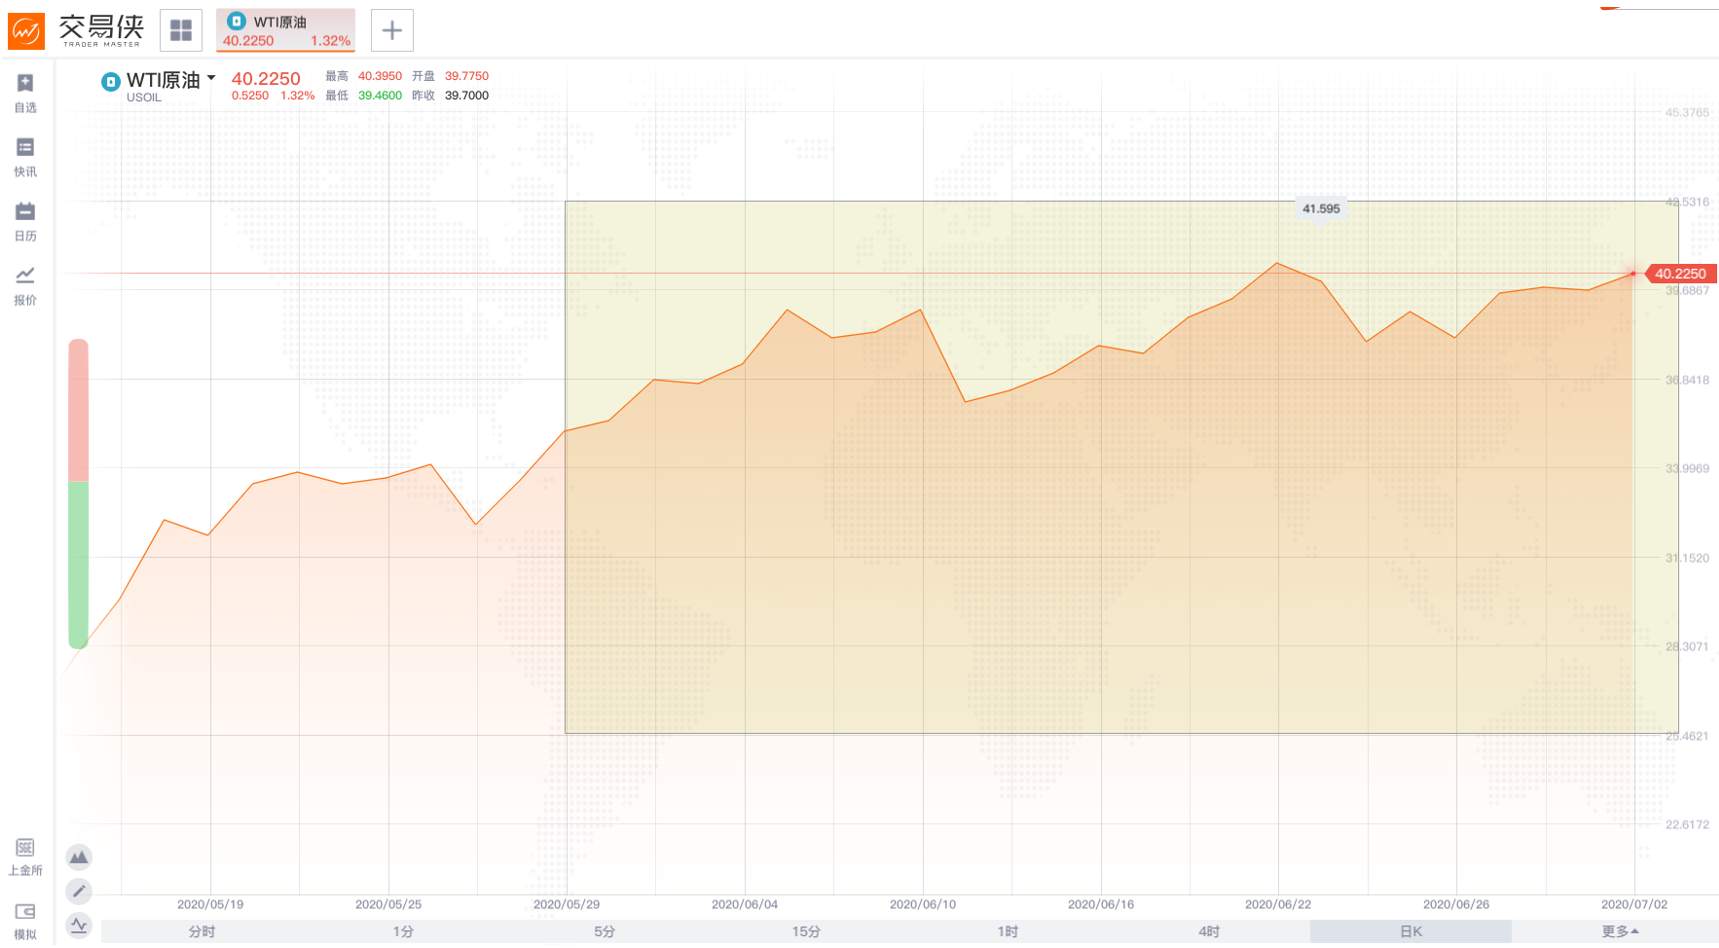The width and height of the screenshot is (1719, 948).
Task: Open 报价 quotes in sidebar
Action: (25, 286)
